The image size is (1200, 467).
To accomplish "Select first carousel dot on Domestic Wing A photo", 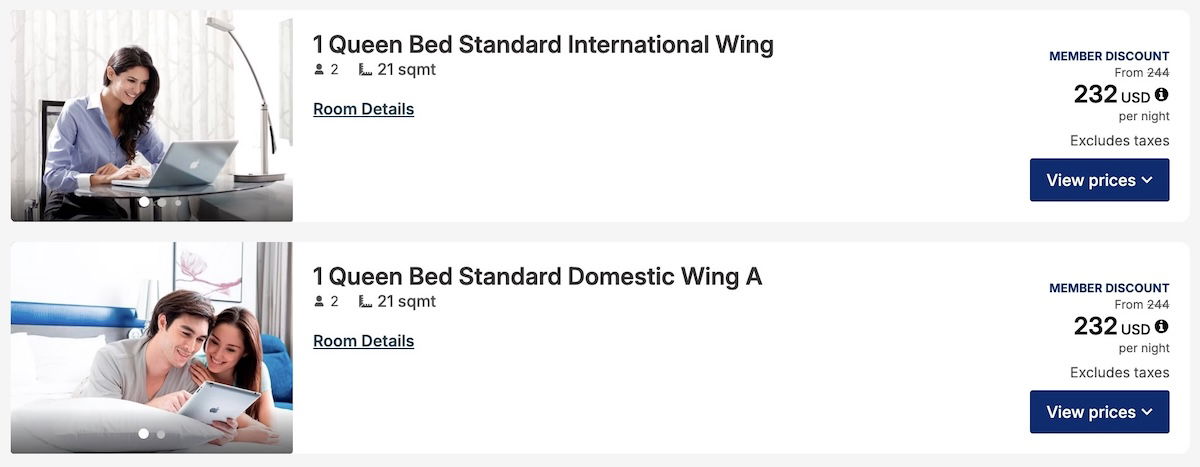I will (143, 434).
